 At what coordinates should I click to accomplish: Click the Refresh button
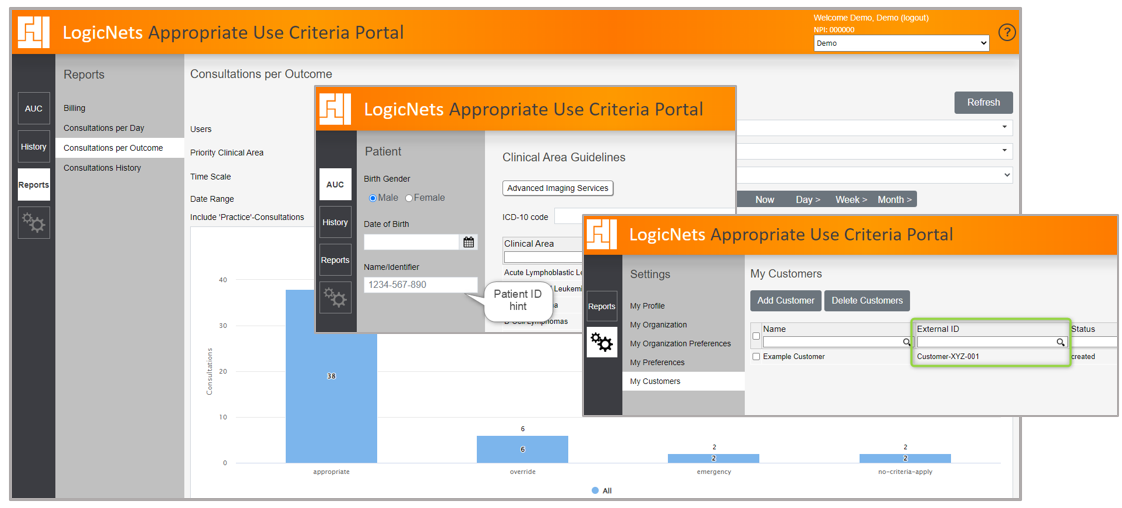click(x=983, y=102)
